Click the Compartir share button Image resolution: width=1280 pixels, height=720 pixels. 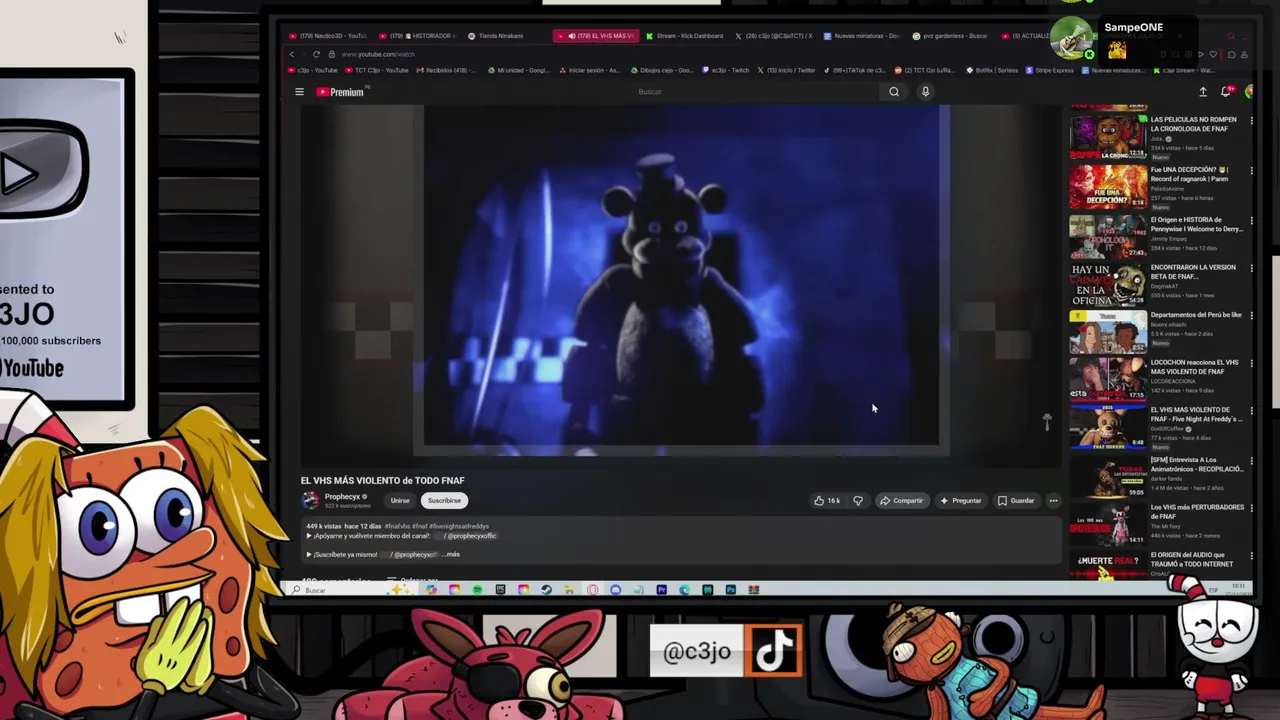[902, 500]
